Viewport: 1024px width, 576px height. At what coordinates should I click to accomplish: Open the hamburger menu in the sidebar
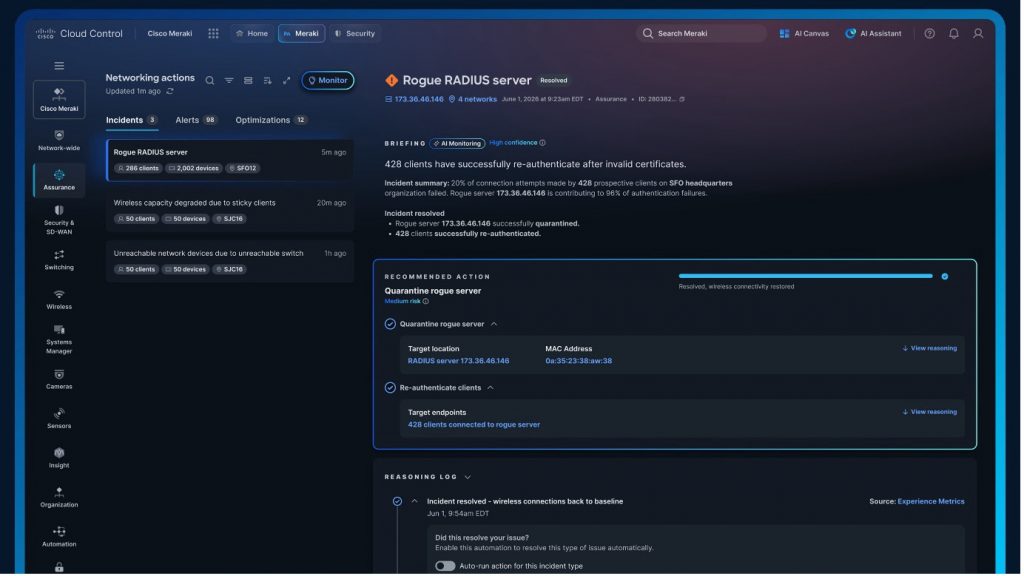pos(59,66)
